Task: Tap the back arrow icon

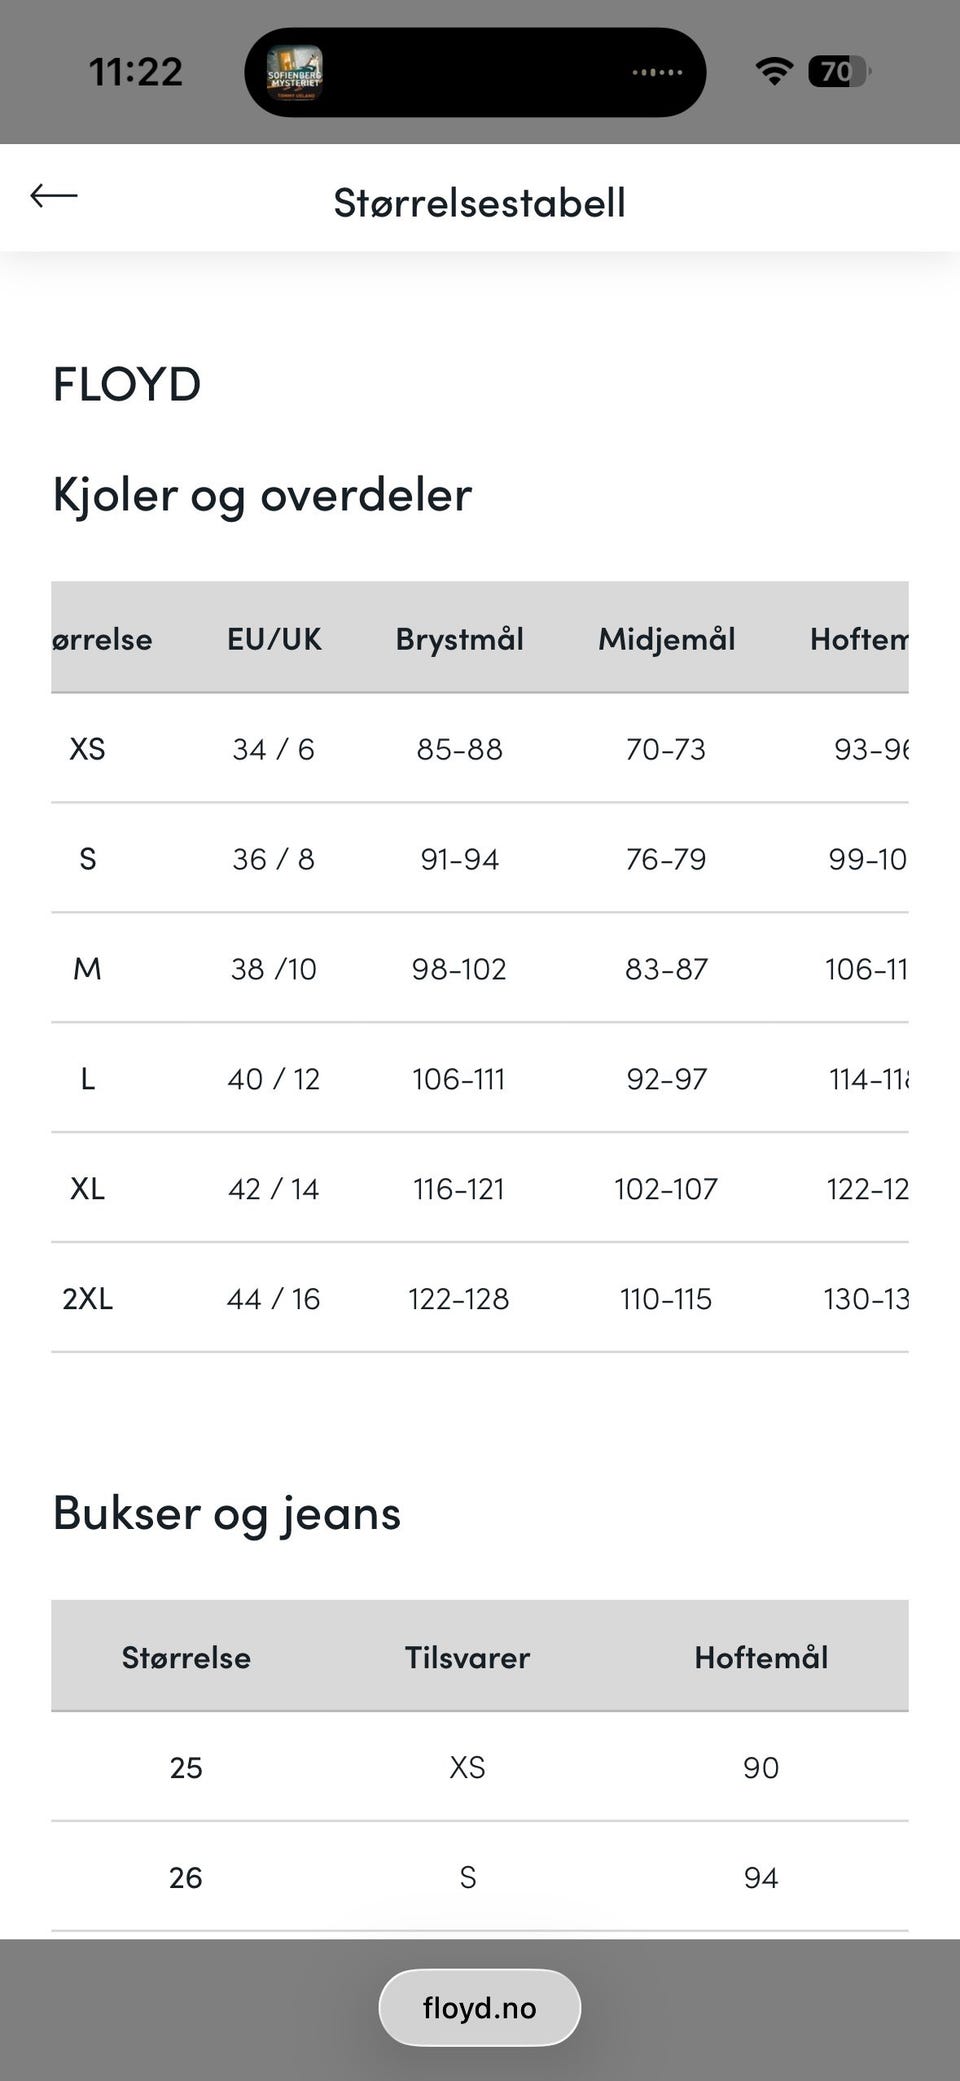Action: click(54, 196)
